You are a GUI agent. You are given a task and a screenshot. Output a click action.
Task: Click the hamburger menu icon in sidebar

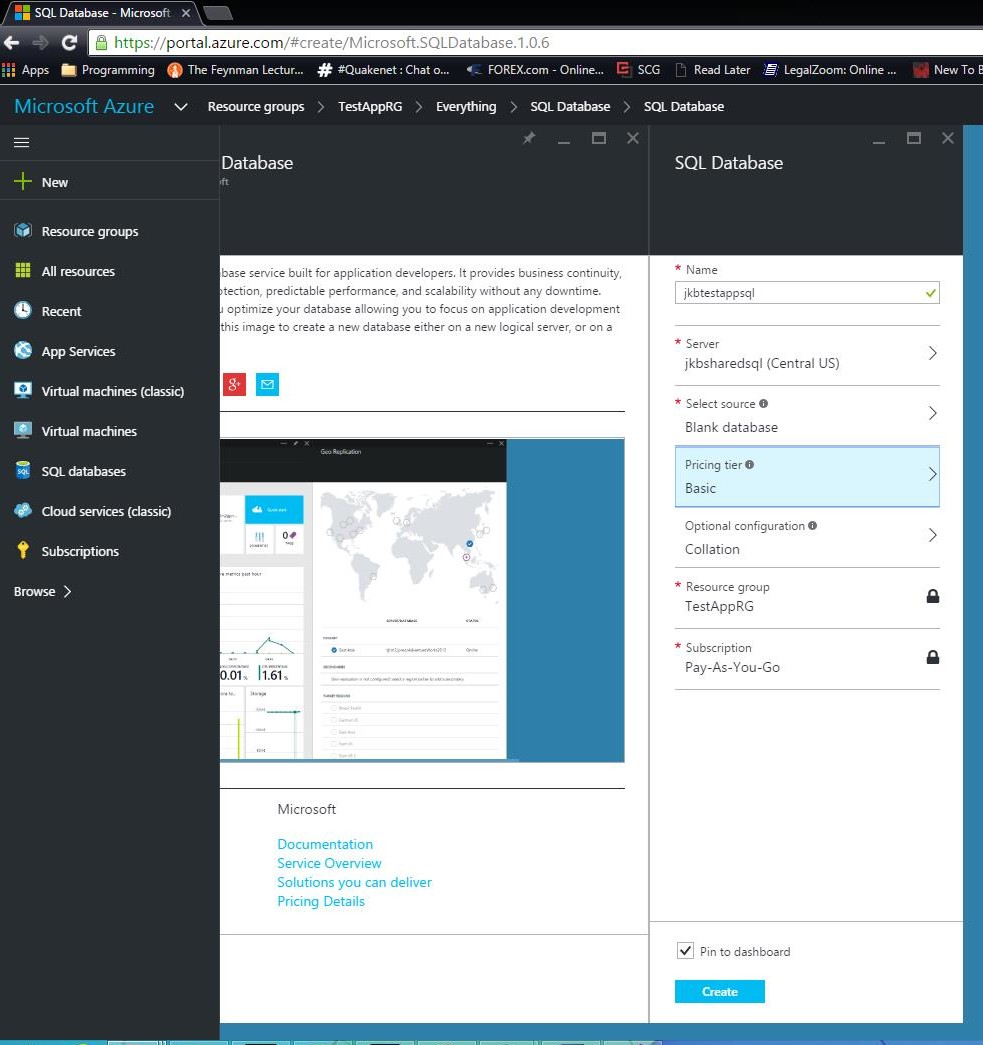pyautogui.click(x=21, y=143)
